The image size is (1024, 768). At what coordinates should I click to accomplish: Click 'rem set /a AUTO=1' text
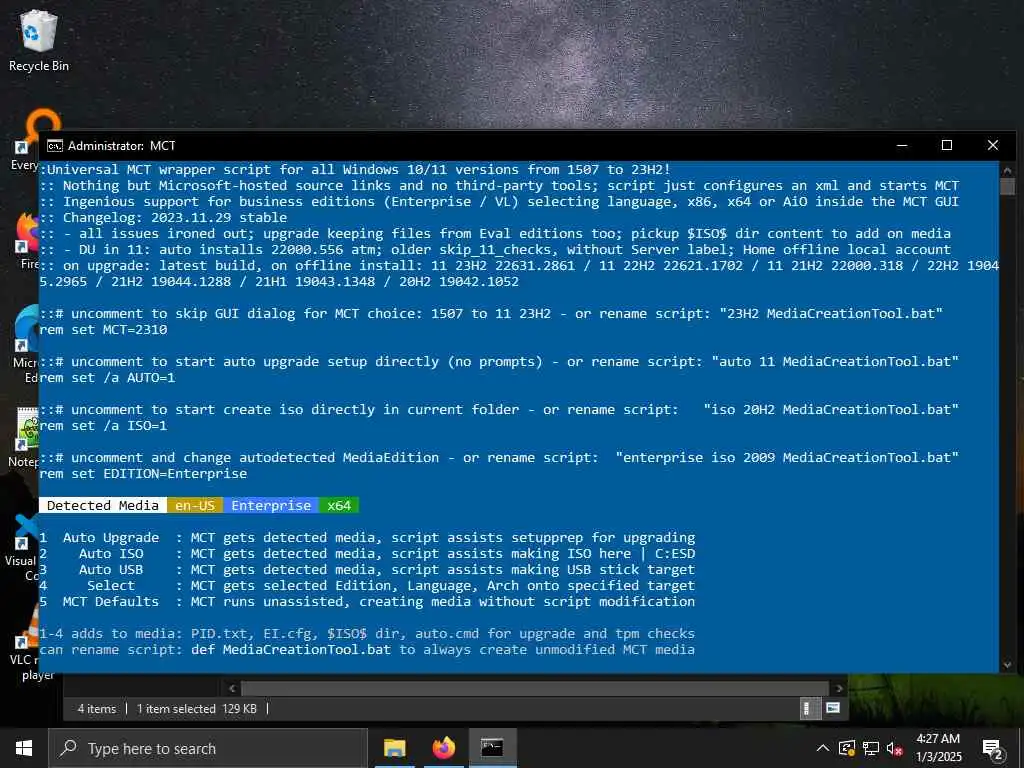[107, 377]
